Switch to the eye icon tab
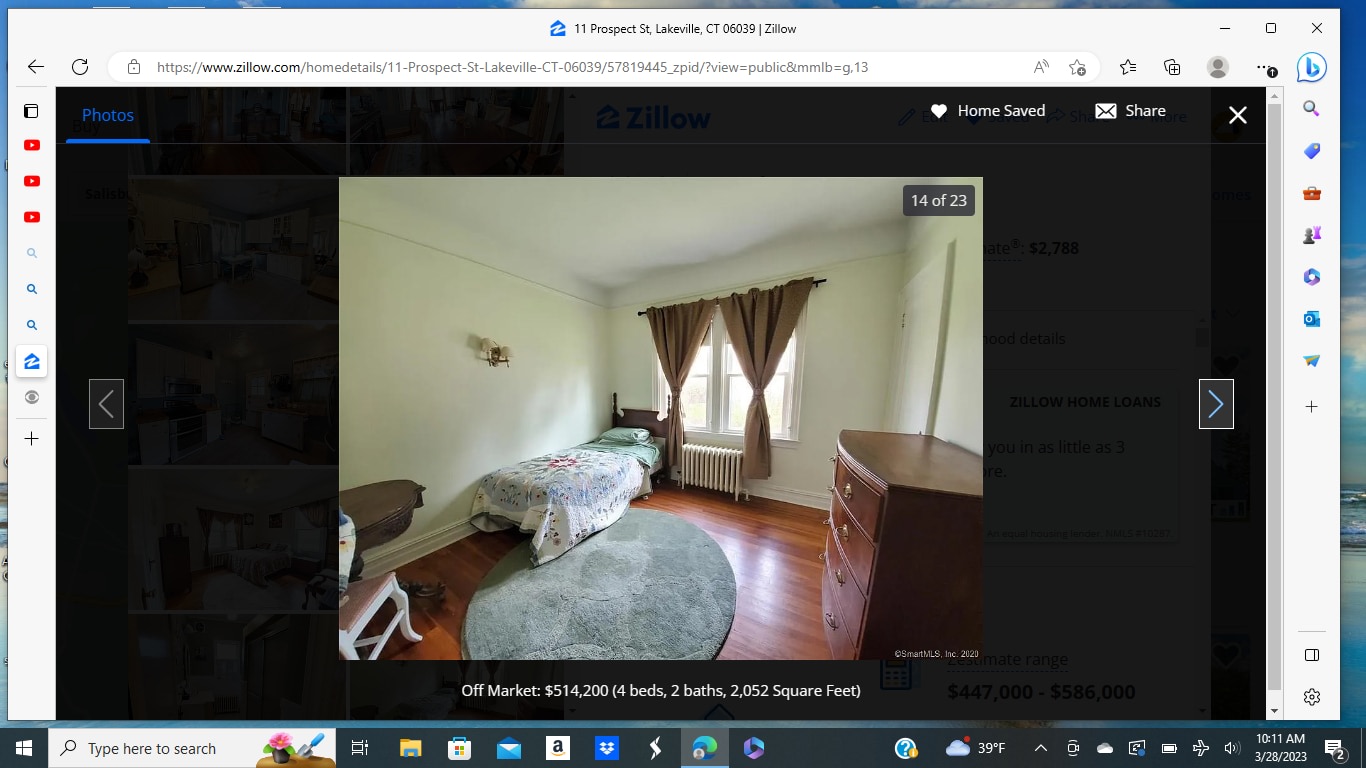This screenshot has width=1366, height=768. click(32, 397)
